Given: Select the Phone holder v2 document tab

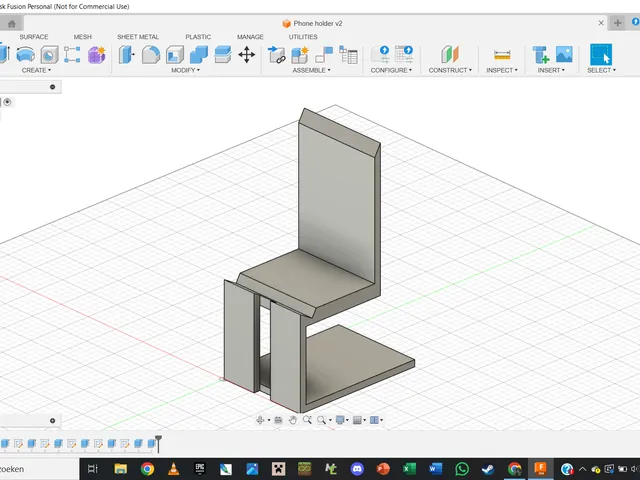Looking at the screenshot, I should point(313,24).
